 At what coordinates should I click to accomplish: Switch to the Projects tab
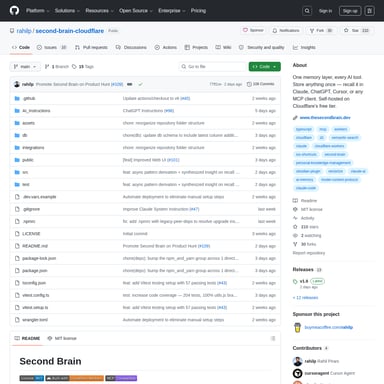(196, 47)
